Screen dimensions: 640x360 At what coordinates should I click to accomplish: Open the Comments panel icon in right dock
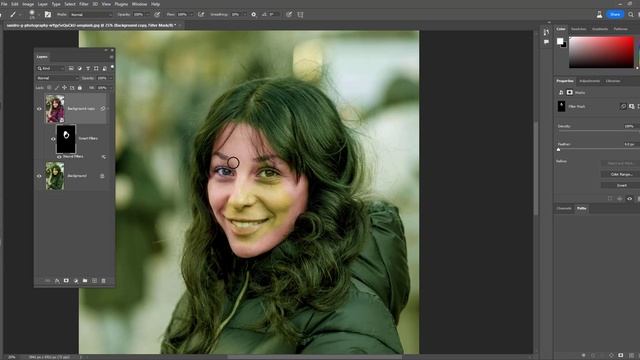point(546,42)
